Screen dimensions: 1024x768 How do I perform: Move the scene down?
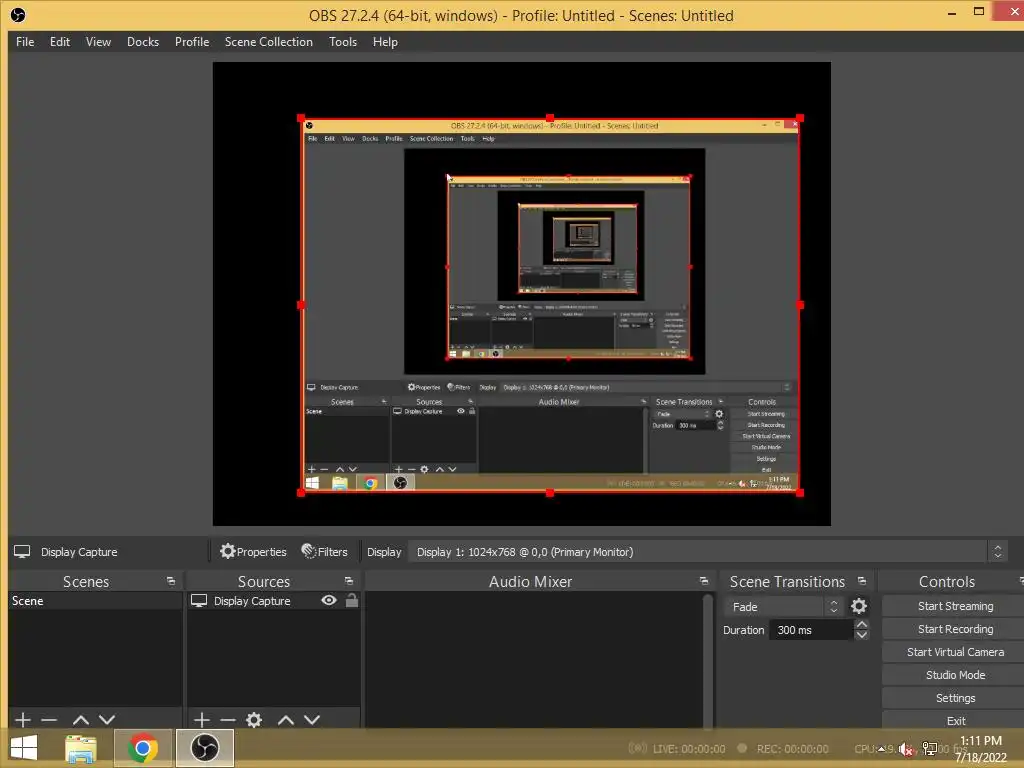click(107, 720)
